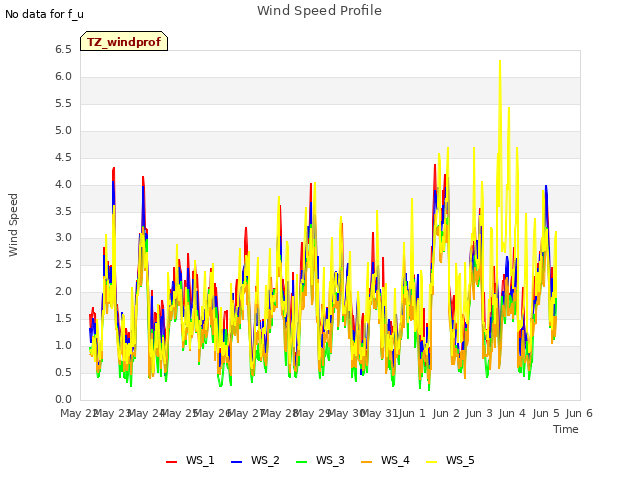Click the red WS_1 legend swatch
Viewport: 640px width, 480px height.
click(x=171, y=462)
